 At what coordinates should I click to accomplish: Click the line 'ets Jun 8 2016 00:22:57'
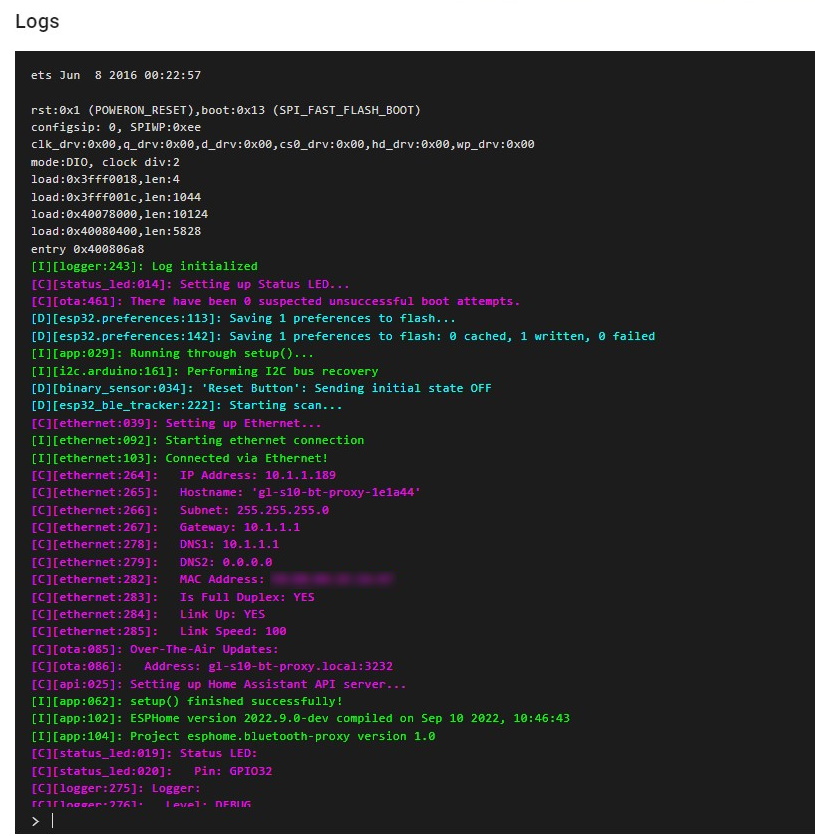tap(116, 75)
